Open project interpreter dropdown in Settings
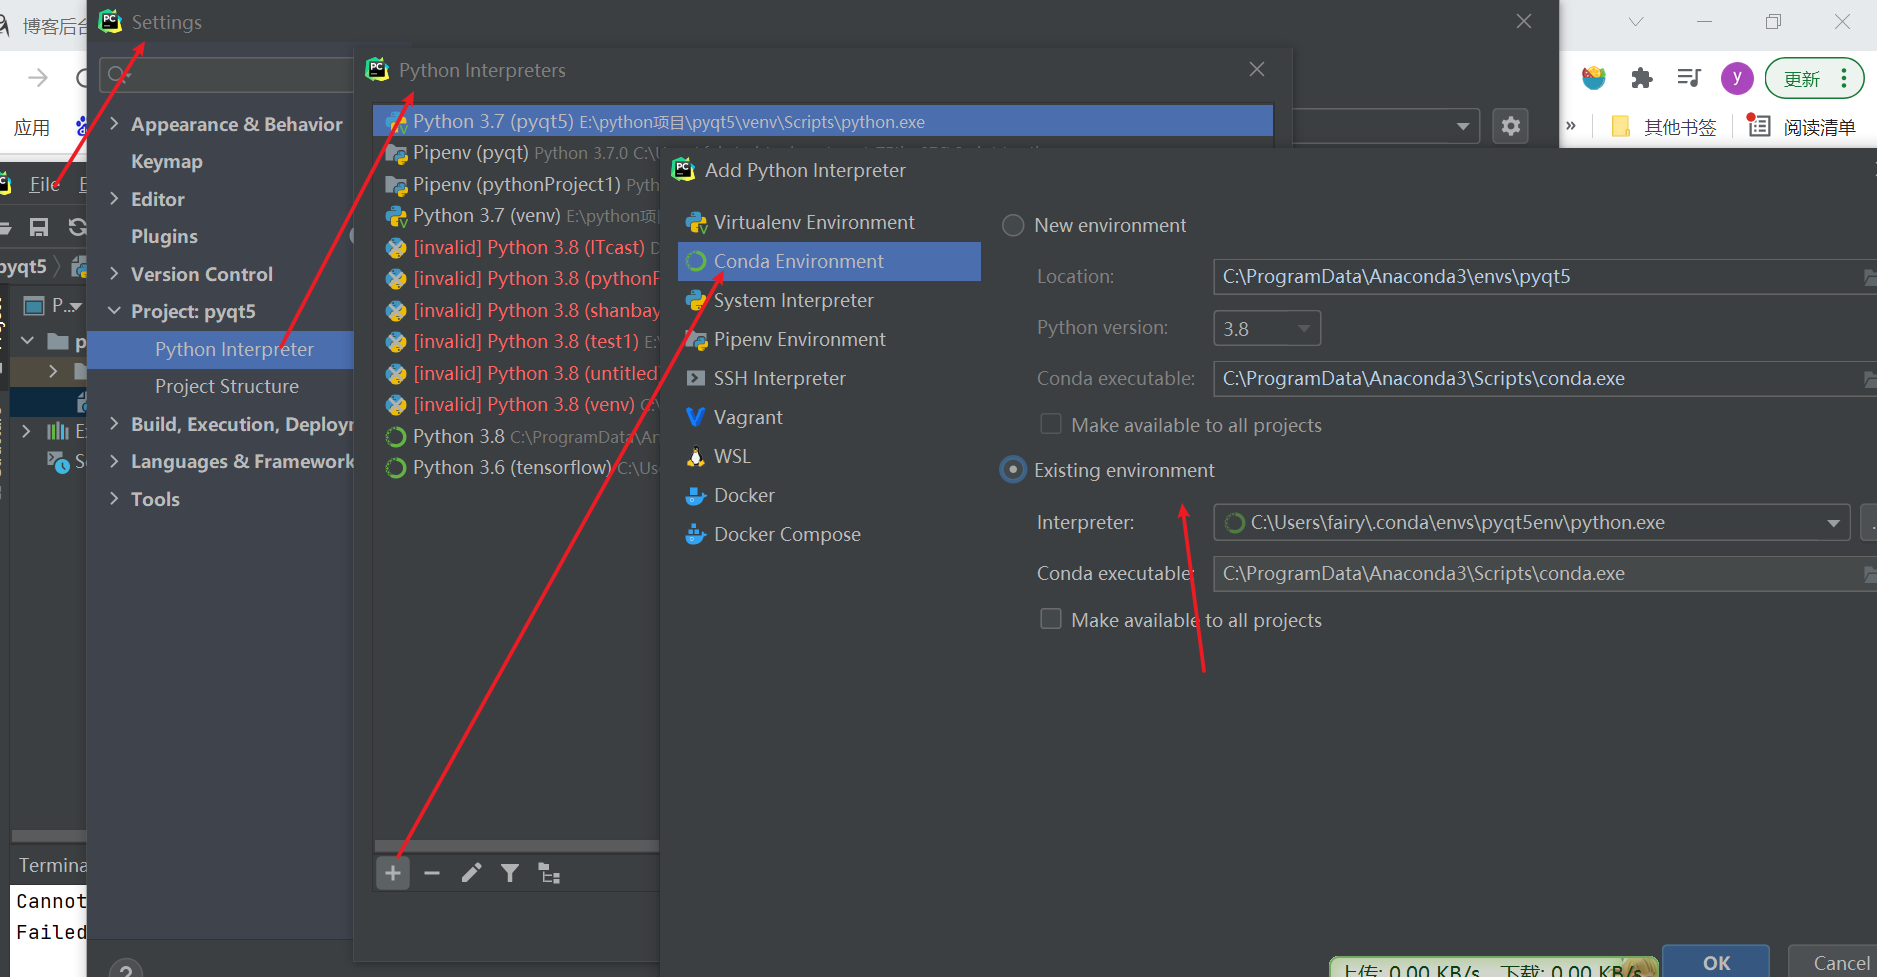 [1462, 126]
